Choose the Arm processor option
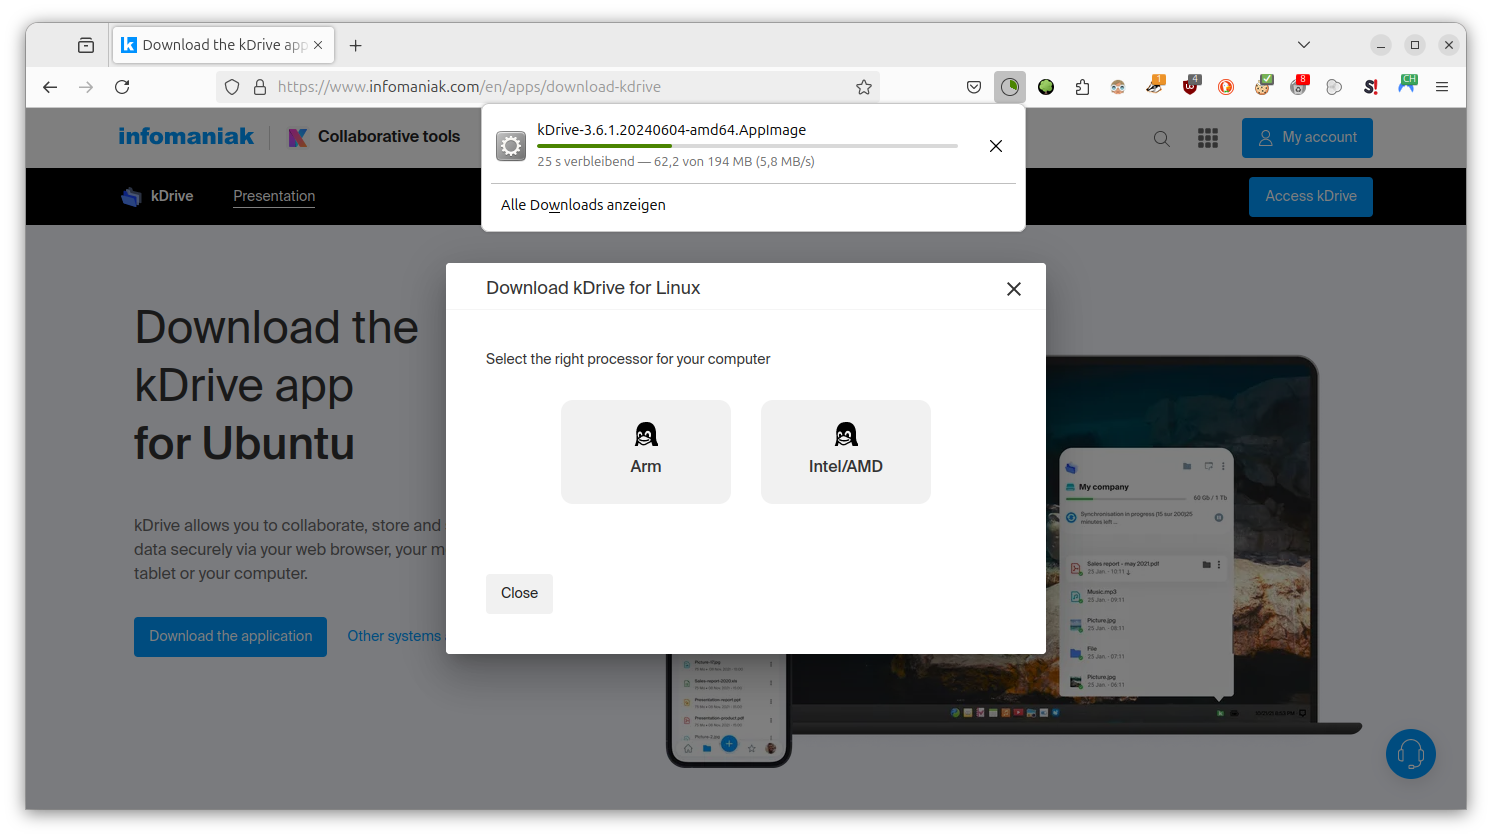 [645, 451]
